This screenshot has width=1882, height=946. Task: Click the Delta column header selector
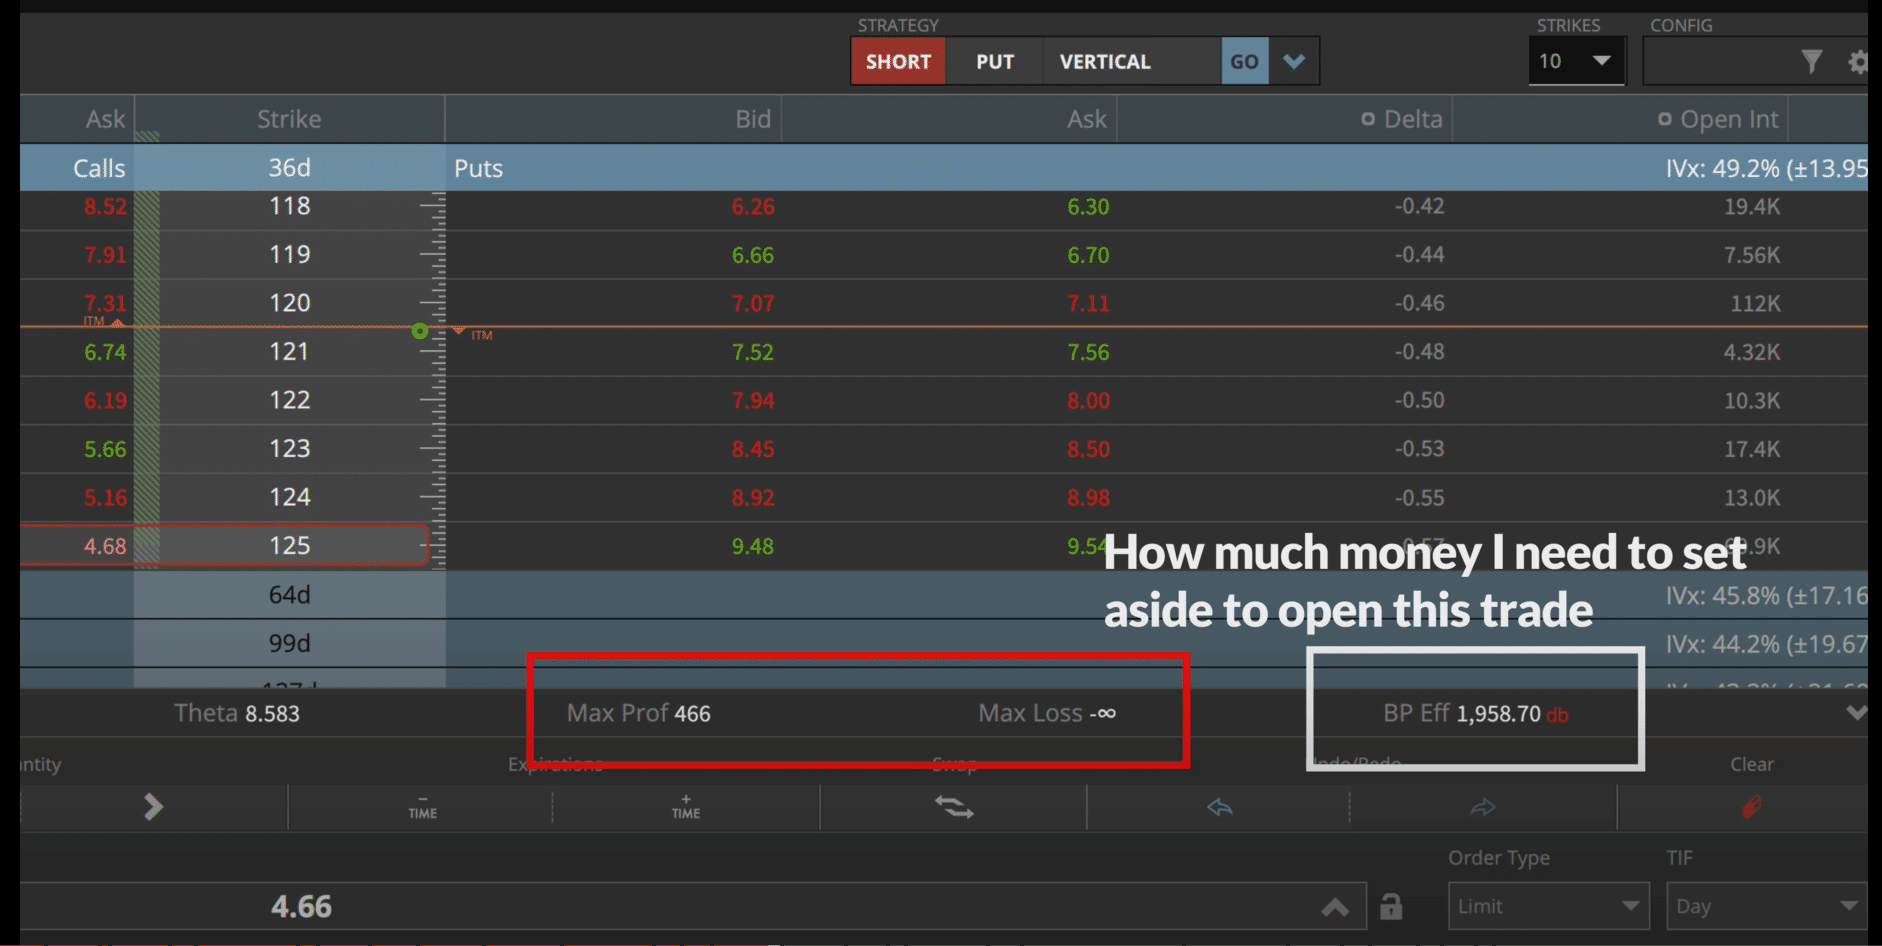1402,119
